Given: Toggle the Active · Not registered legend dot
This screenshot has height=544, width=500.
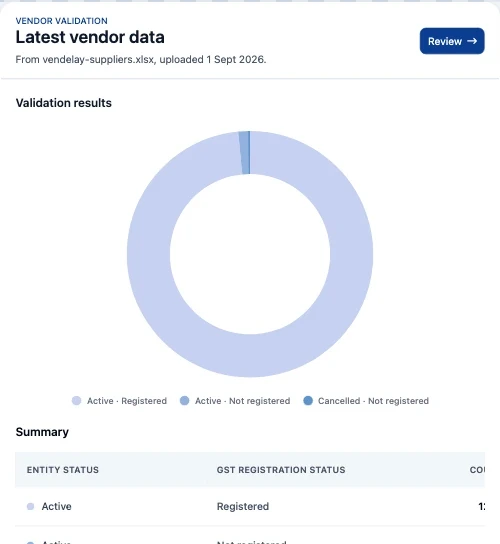Looking at the screenshot, I should 185,401.
